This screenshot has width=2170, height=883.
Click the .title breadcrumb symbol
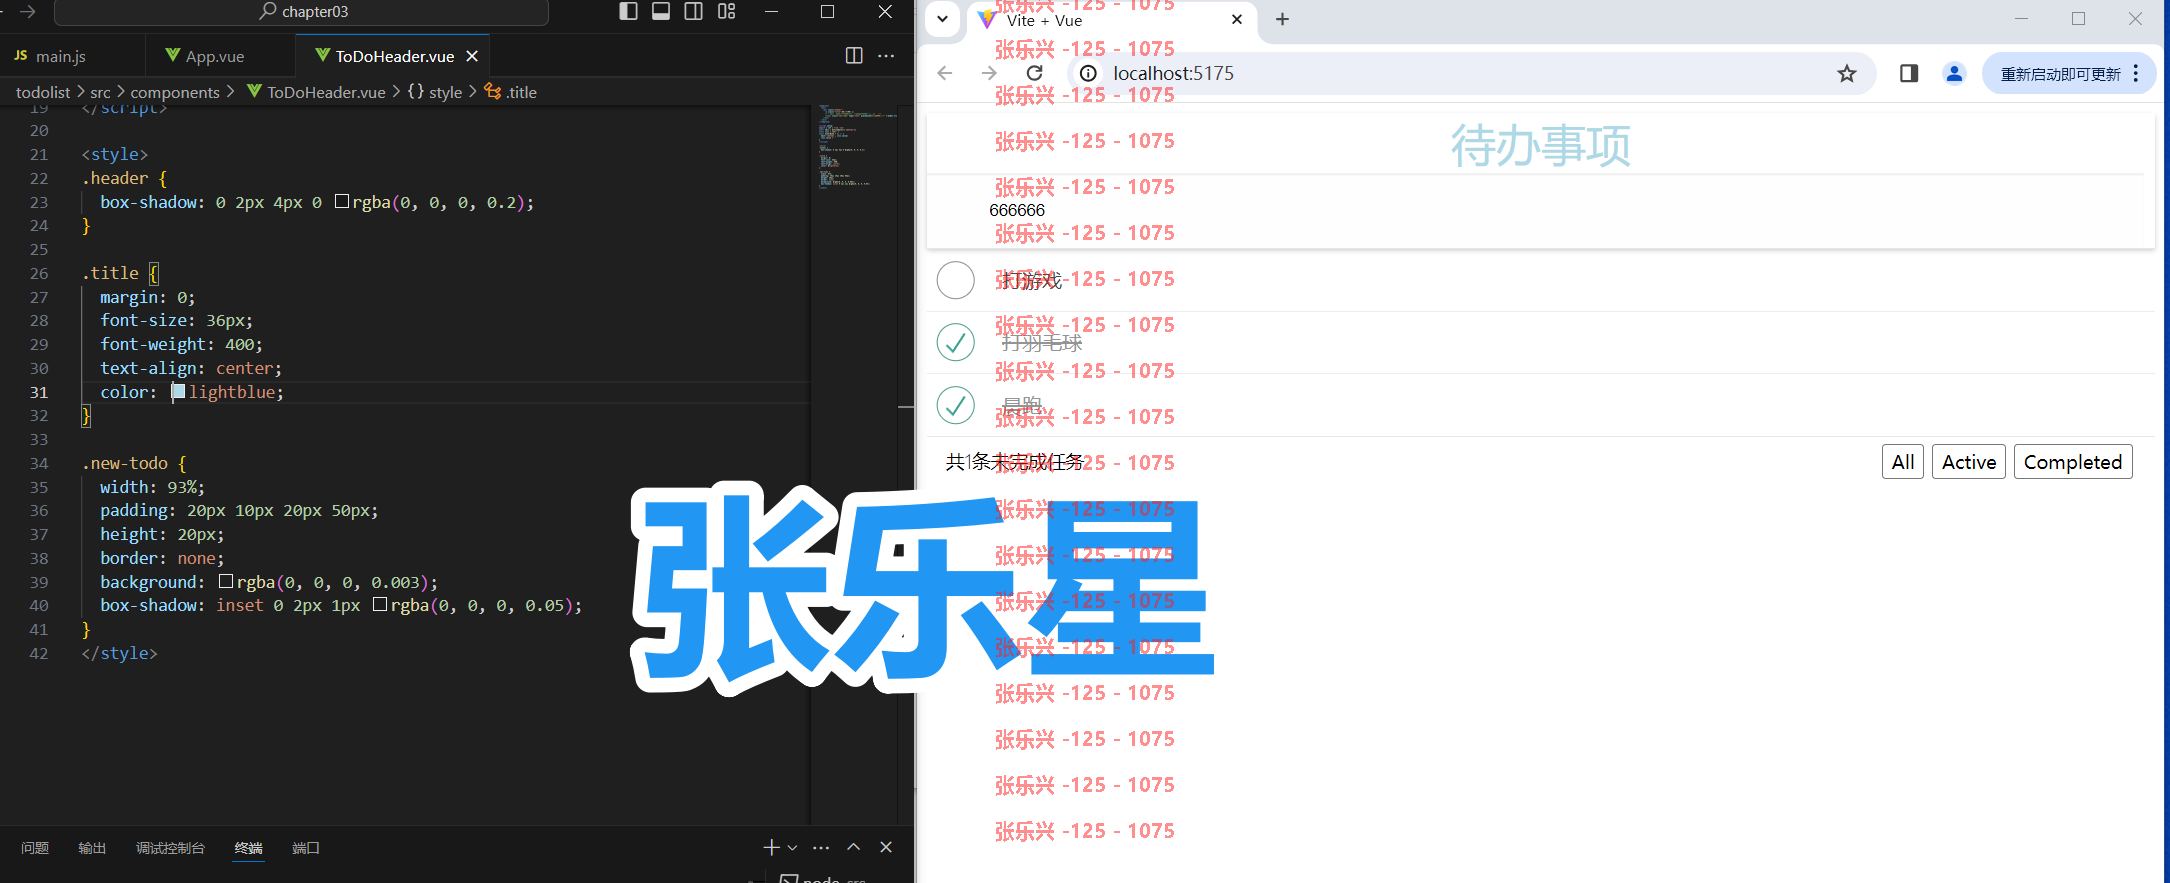click(x=511, y=92)
